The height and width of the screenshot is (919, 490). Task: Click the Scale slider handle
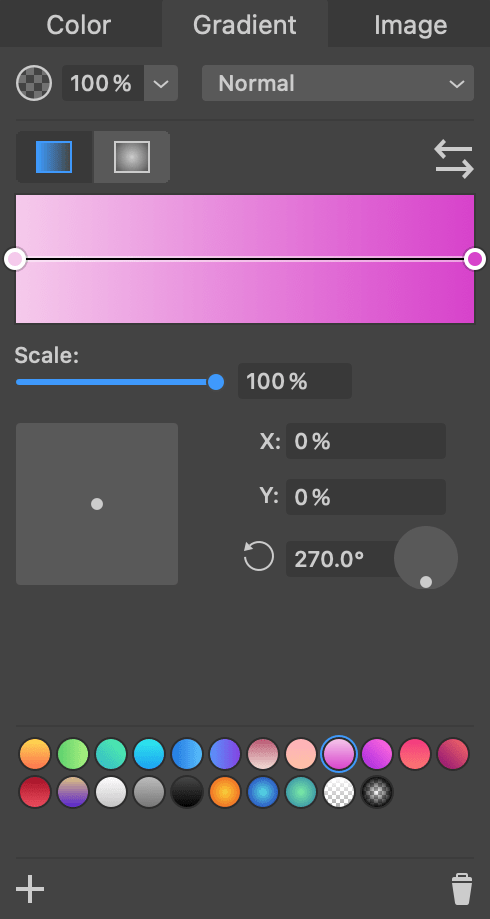pyautogui.click(x=216, y=382)
